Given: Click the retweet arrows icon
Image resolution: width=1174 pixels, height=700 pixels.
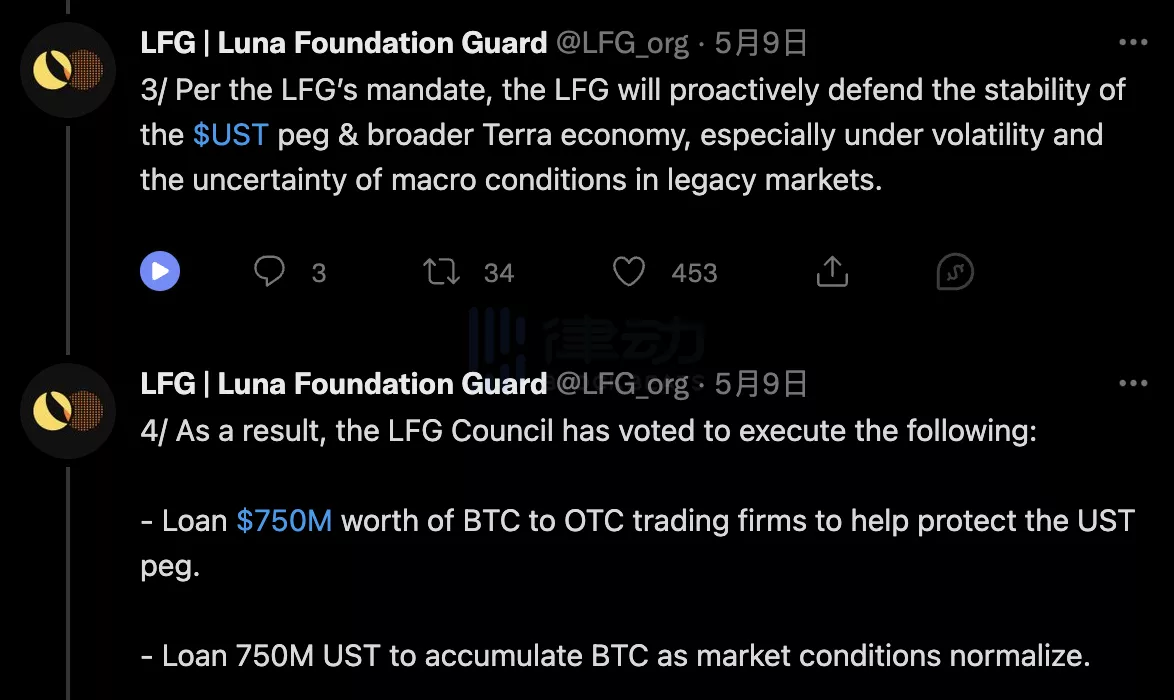Looking at the screenshot, I should (x=441, y=271).
